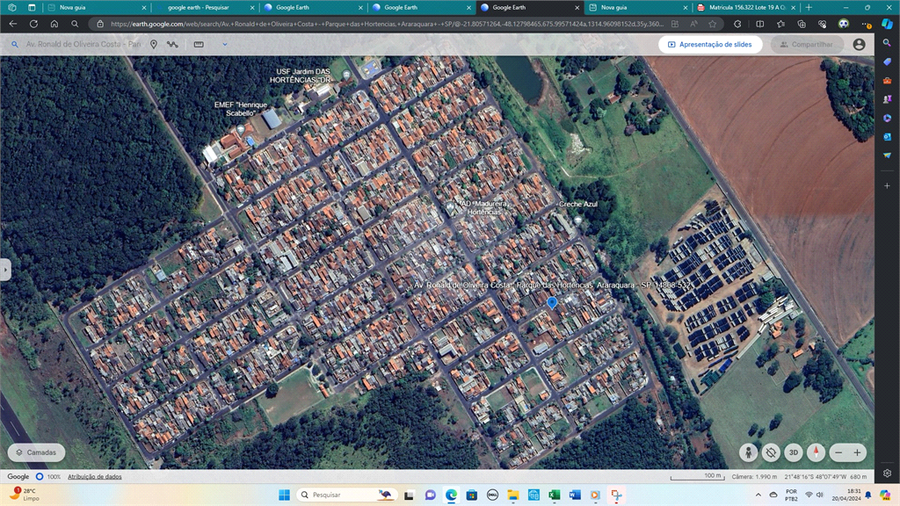Zoom in with the plus button
The width and height of the screenshot is (900, 506).
857,452
